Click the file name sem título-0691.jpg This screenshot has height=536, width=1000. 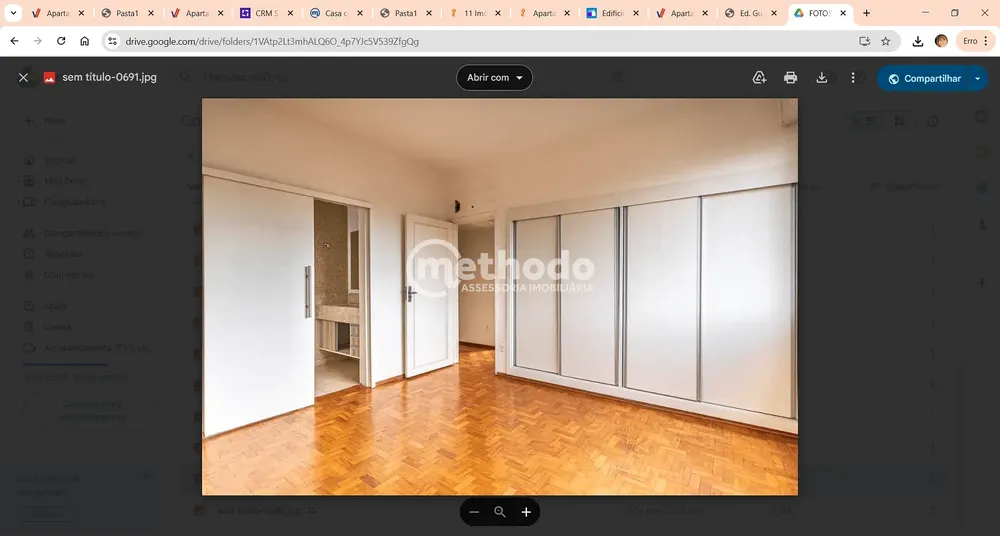click(109, 77)
